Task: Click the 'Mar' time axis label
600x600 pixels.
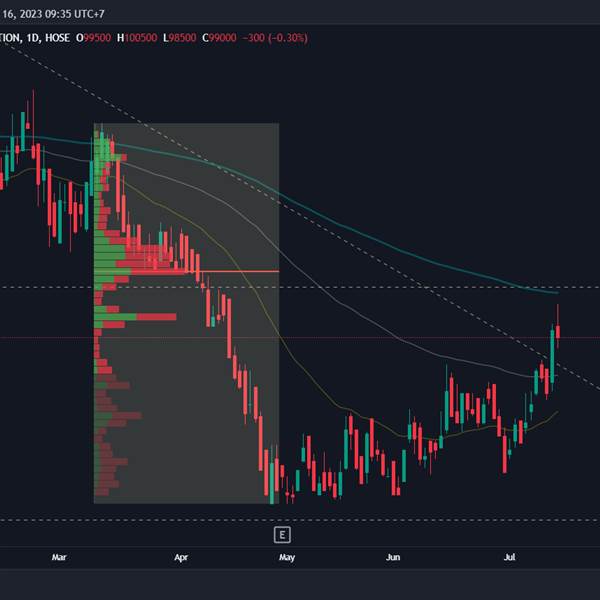Action: coord(59,557)
